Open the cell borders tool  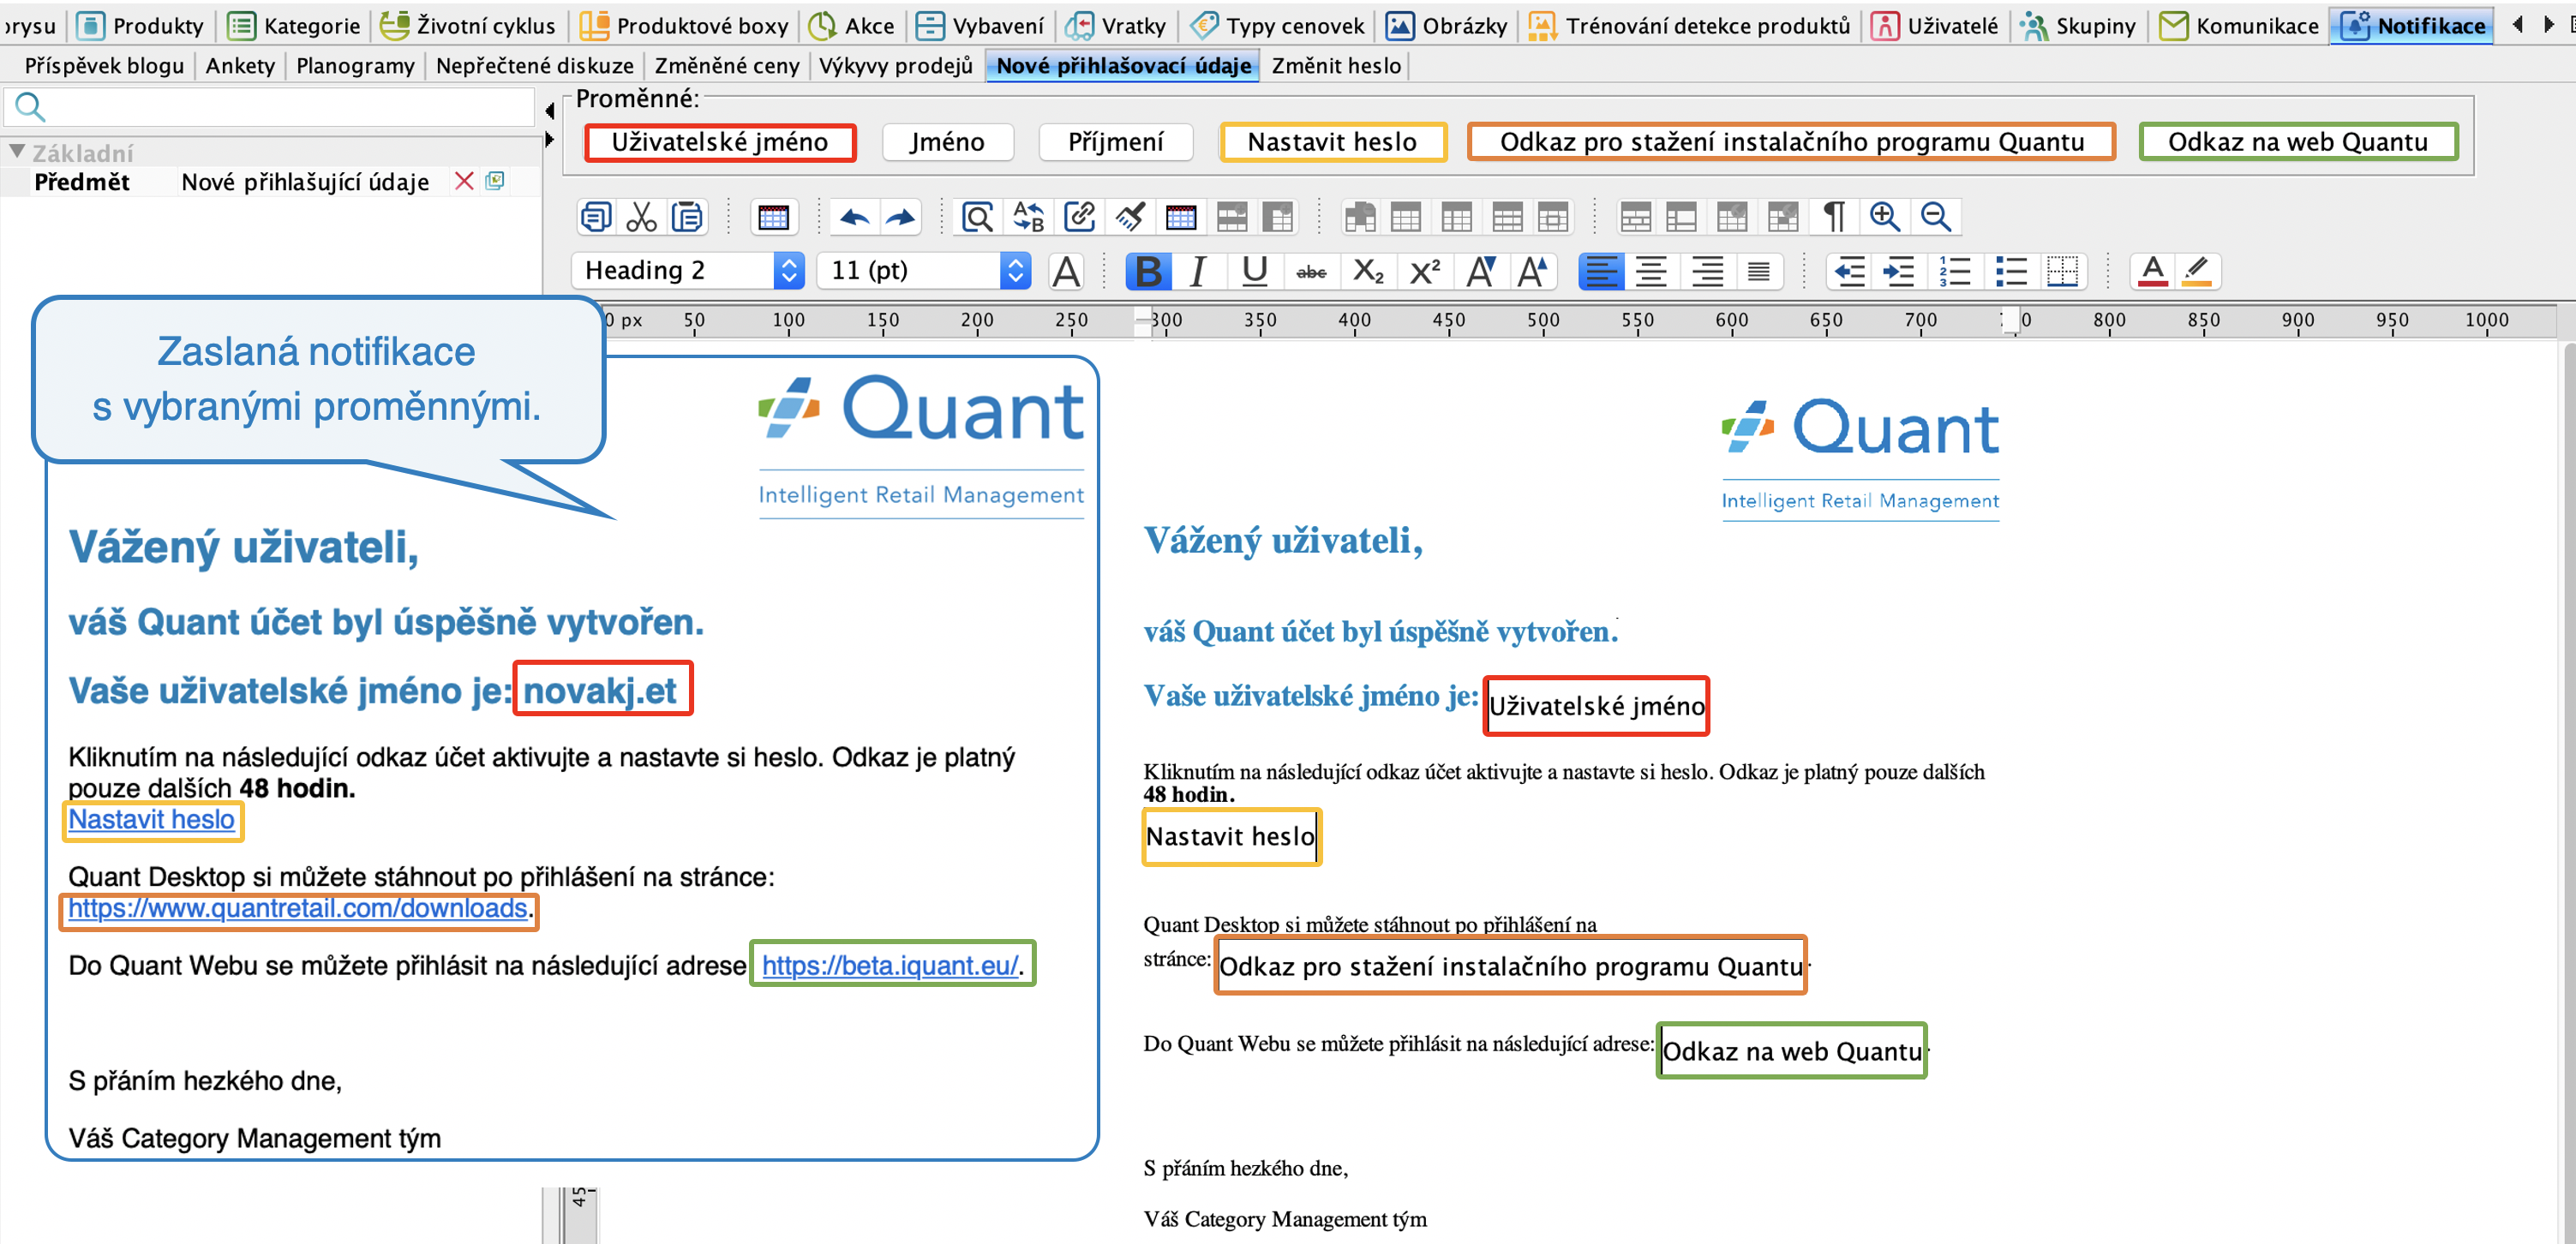click(2062, 271)
